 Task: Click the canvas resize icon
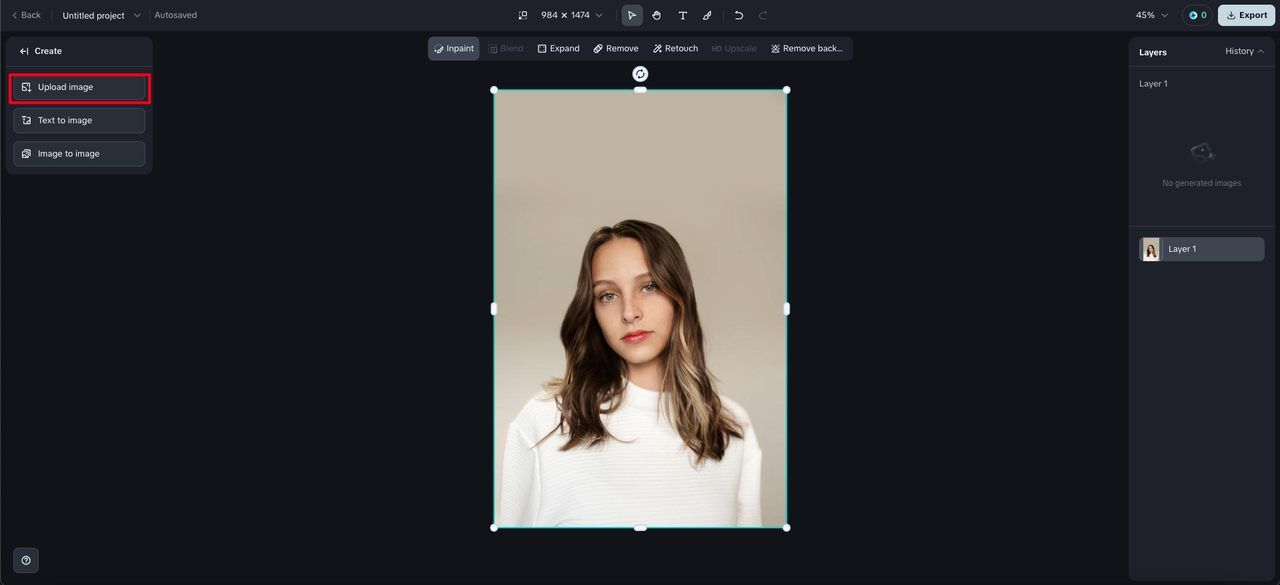(523, 15)
